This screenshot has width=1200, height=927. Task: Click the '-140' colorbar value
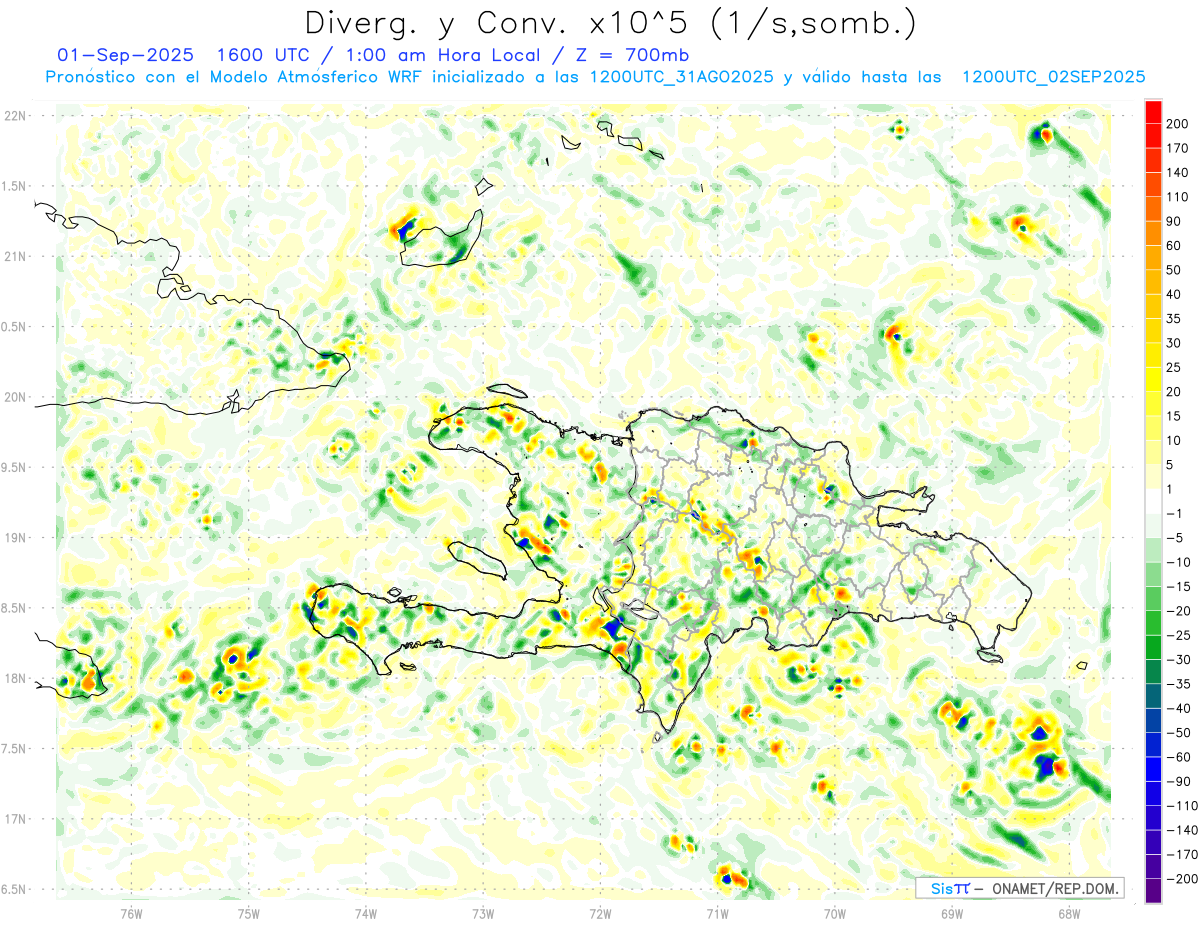[1183, 830]
